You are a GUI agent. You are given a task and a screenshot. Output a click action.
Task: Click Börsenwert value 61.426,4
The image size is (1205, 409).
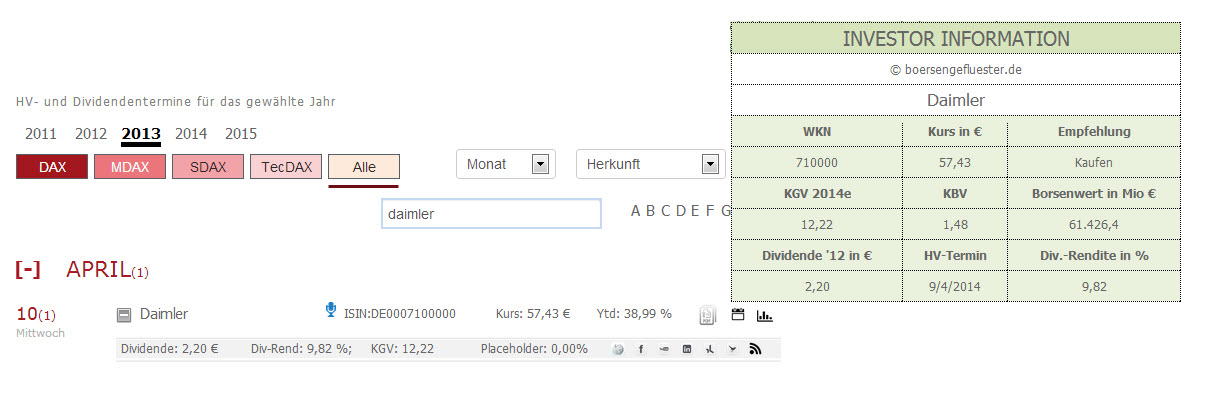point(1094,224)
